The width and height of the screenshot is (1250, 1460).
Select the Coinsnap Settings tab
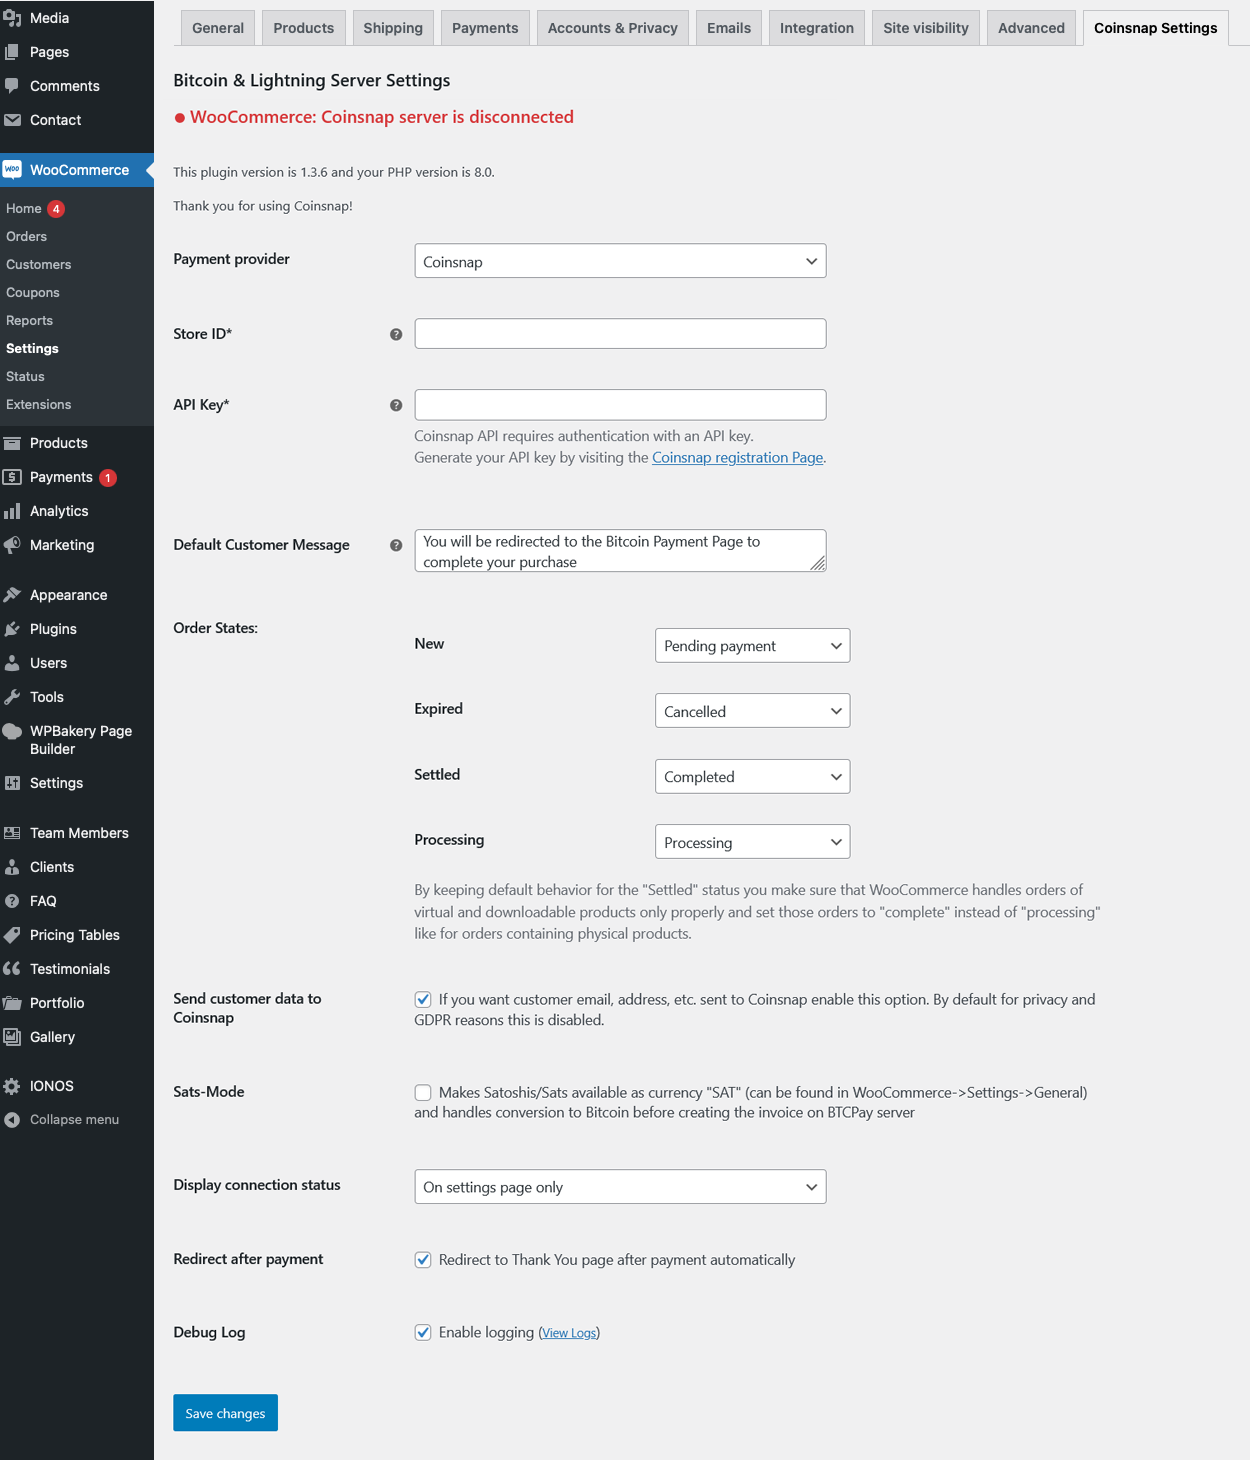tap(1156, 28)
